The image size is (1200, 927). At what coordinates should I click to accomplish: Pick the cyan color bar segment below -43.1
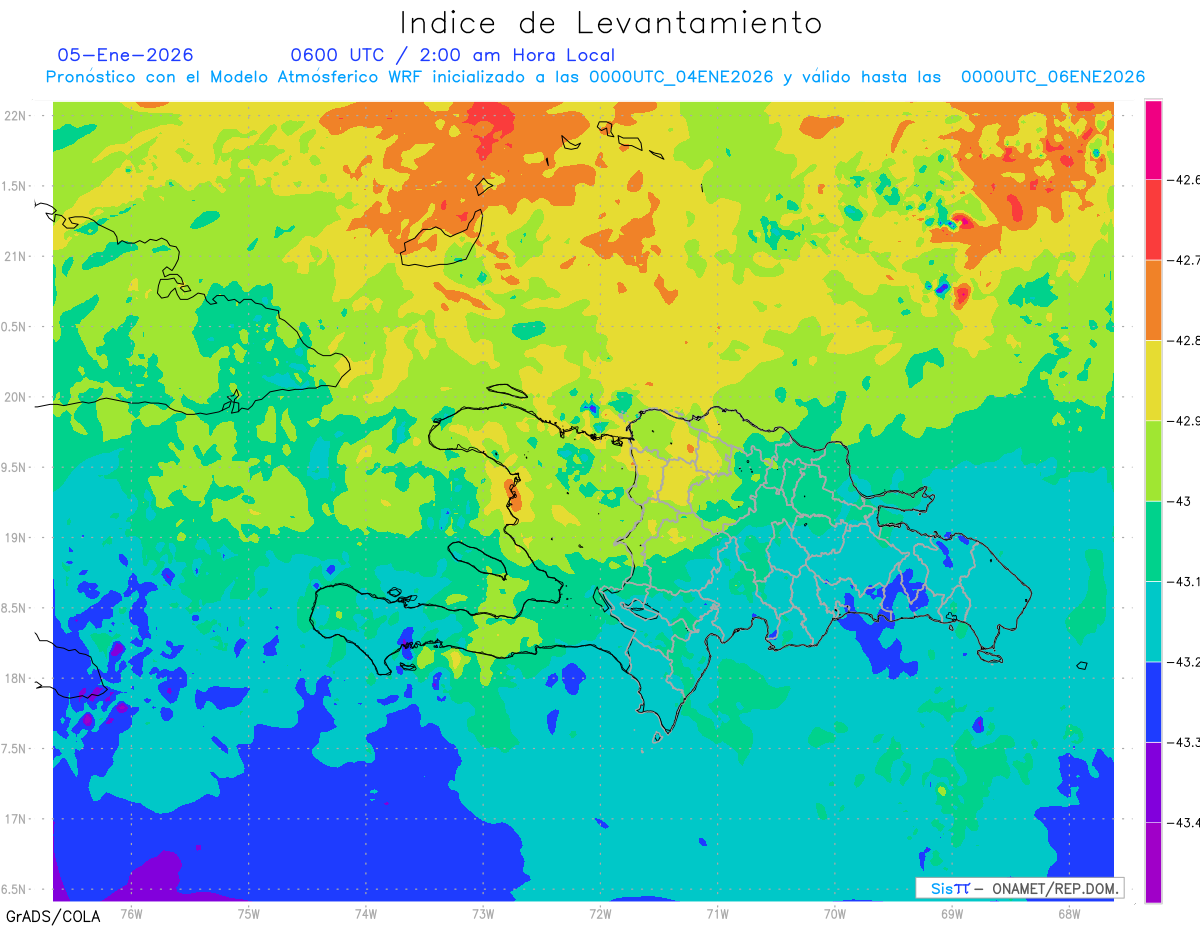click(x=1153, y=621)
